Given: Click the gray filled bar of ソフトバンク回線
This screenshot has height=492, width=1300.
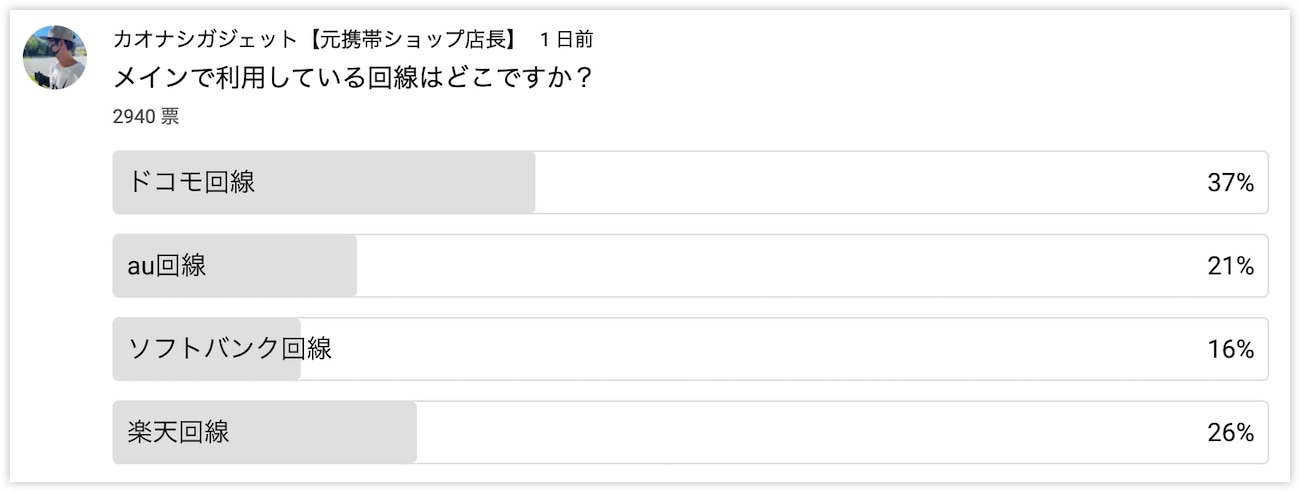Looking at the screenshot, I should coord(207,349).
